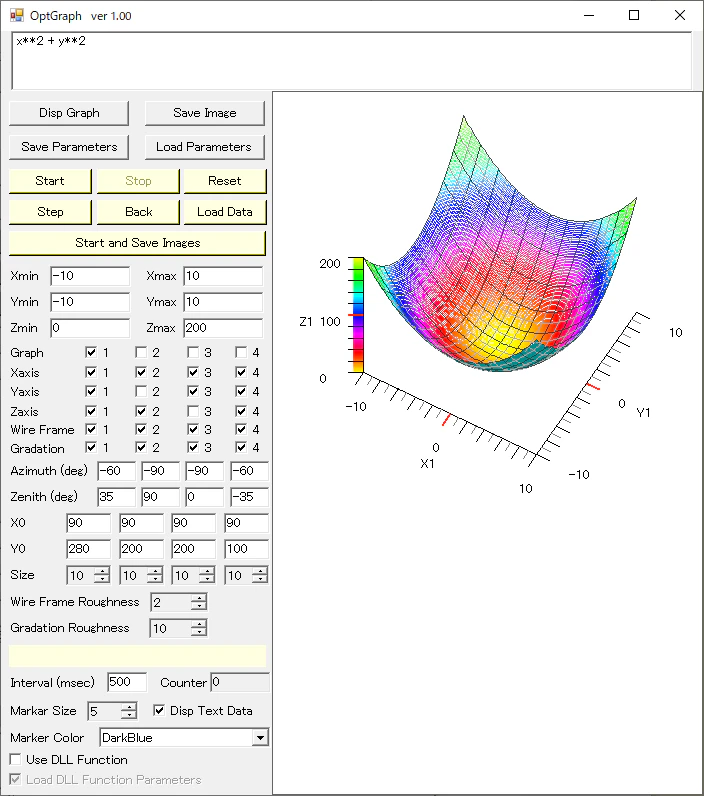Click the Counter field
The height and width of the screenshot is (796, 704).
coord(240,682)
